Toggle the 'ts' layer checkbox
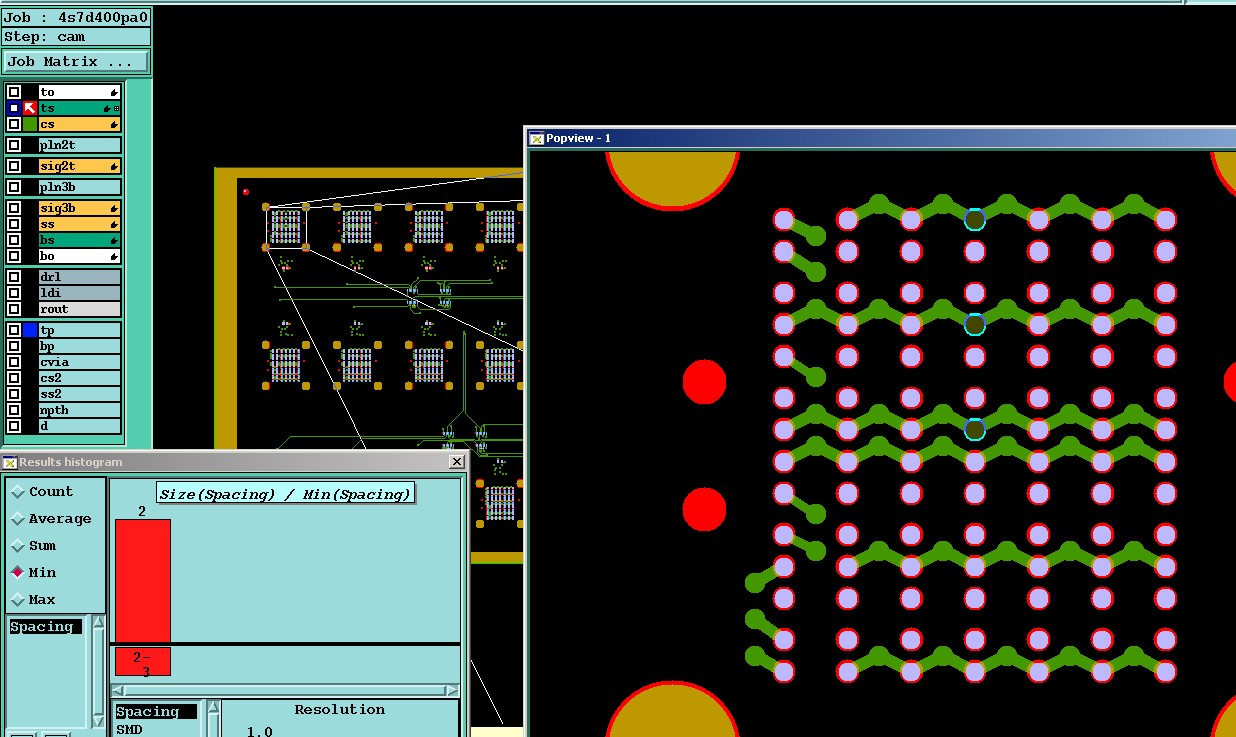Screen dimensions: 1236x737 click(14, 108)
